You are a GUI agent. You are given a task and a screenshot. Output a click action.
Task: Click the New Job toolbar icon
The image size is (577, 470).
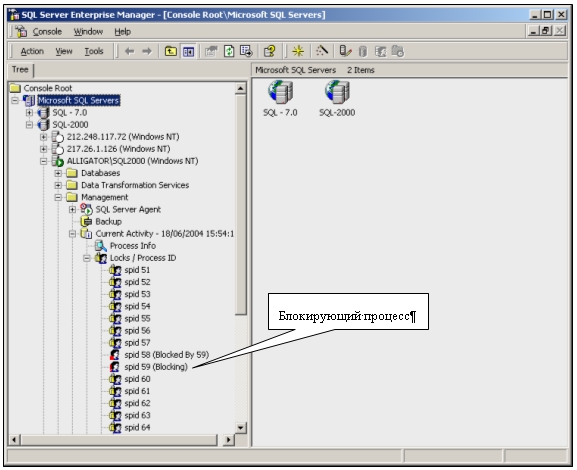click(398, 51)
